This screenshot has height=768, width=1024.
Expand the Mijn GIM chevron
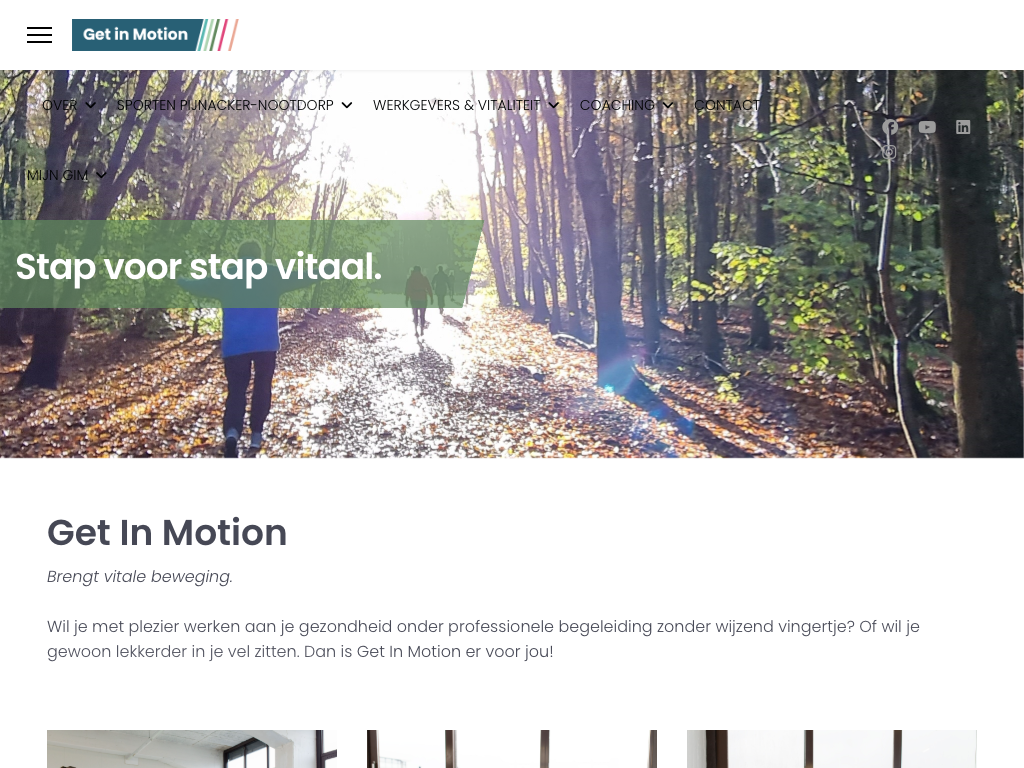(101, 175)
